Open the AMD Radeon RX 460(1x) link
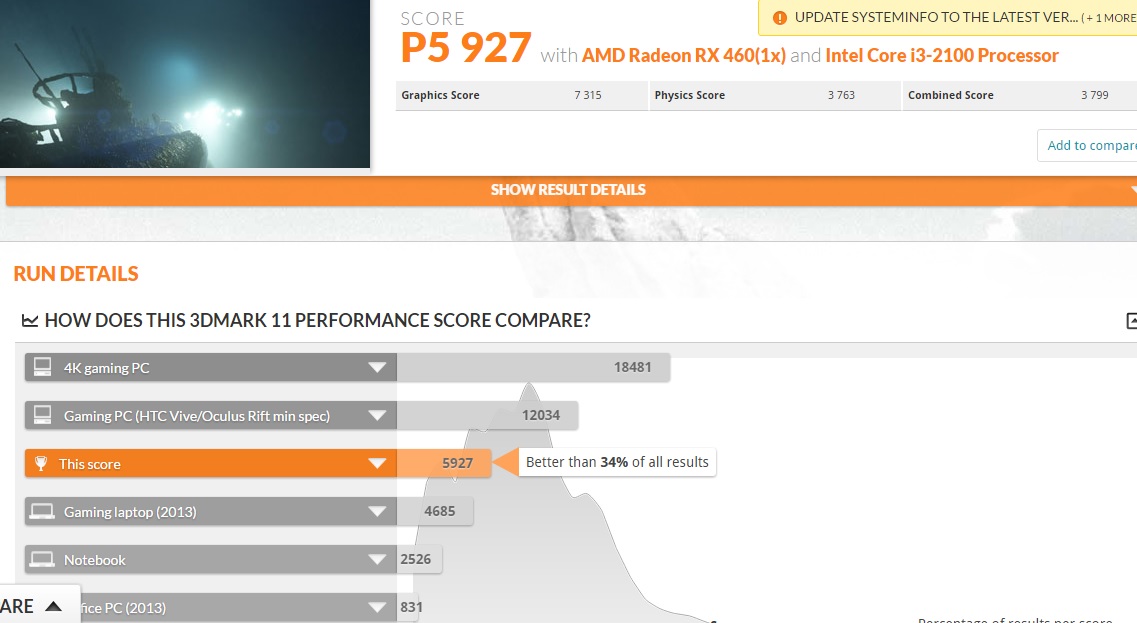1137x623 pixels. [683, 56]
